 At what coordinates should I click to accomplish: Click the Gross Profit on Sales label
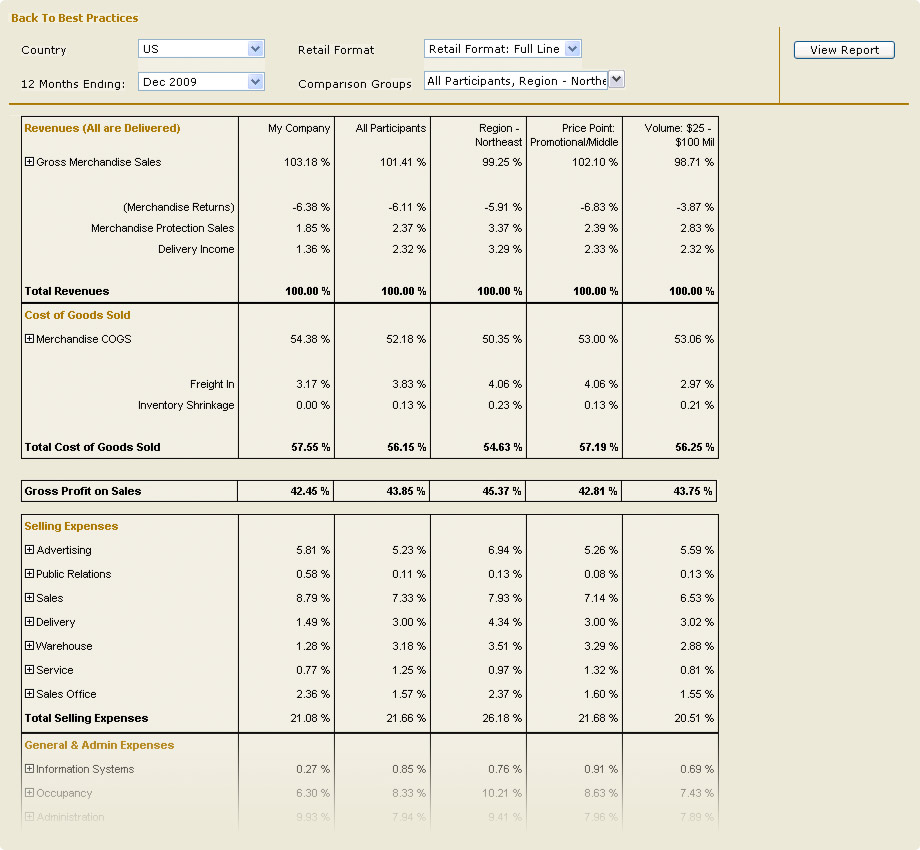tap(83, 491)
